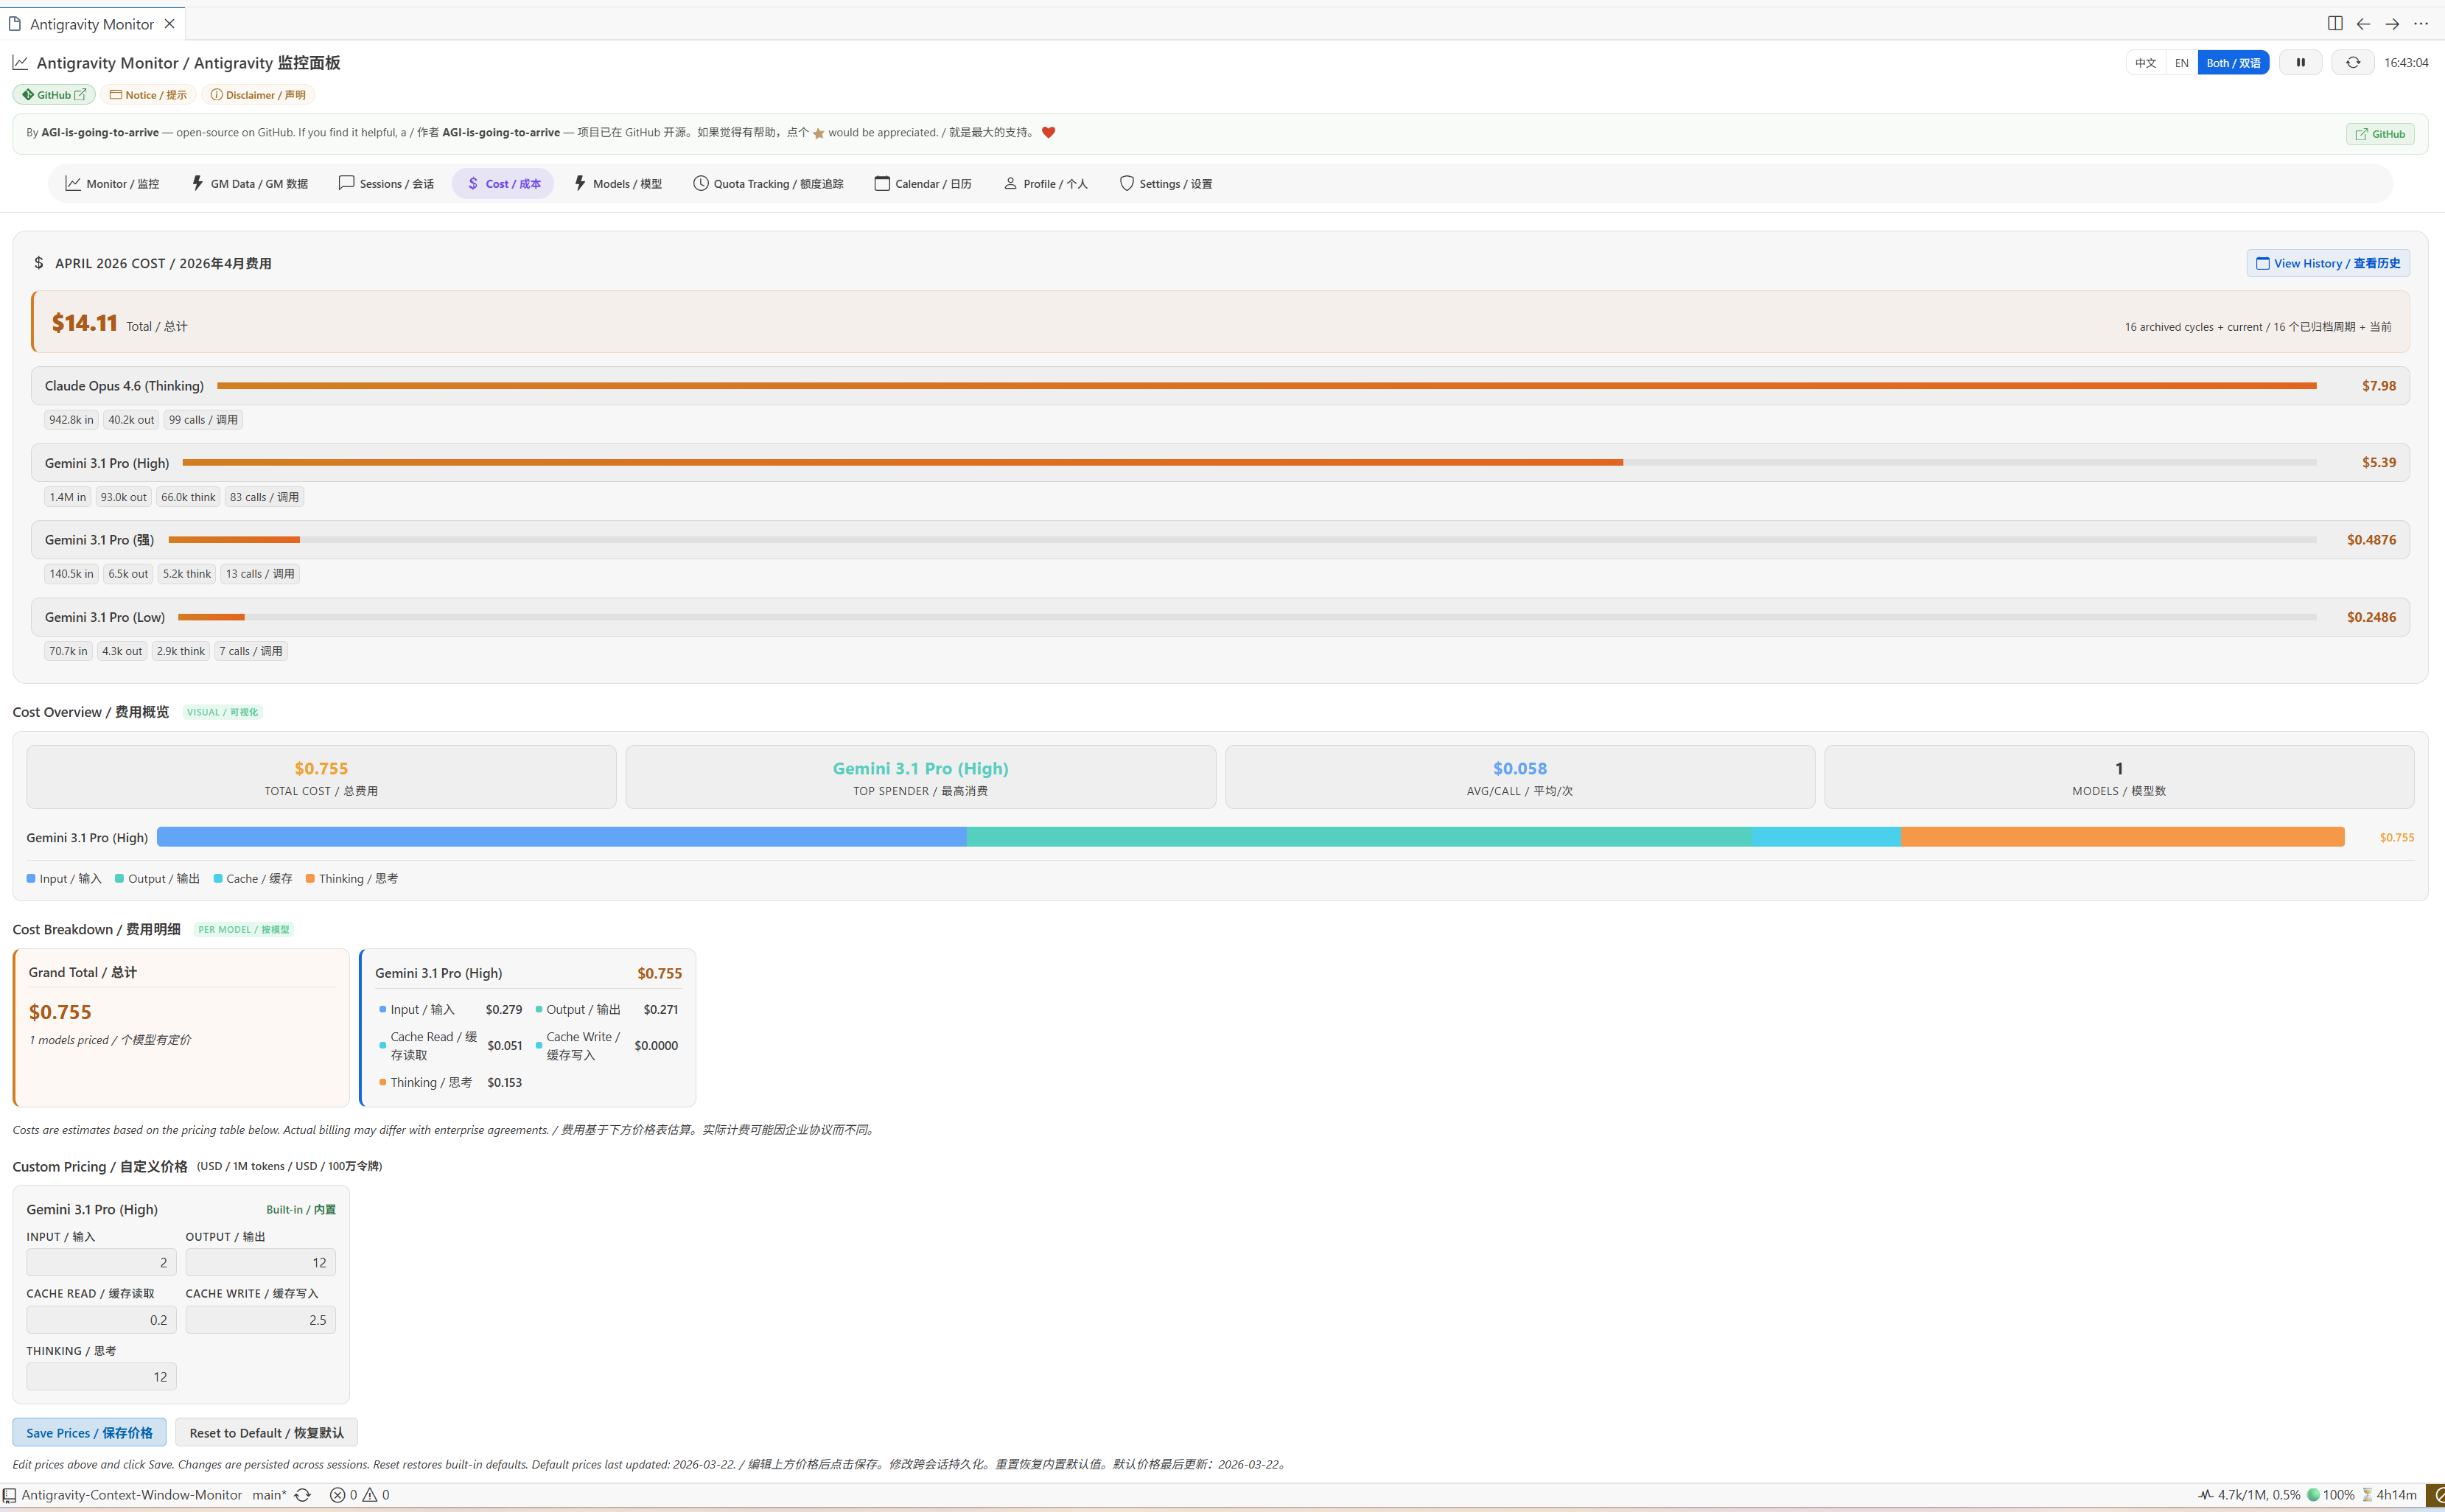Click the Grand Total / 总计 card
Viewport: 2445px width, 1512px height.
[x=181, y=1027]
